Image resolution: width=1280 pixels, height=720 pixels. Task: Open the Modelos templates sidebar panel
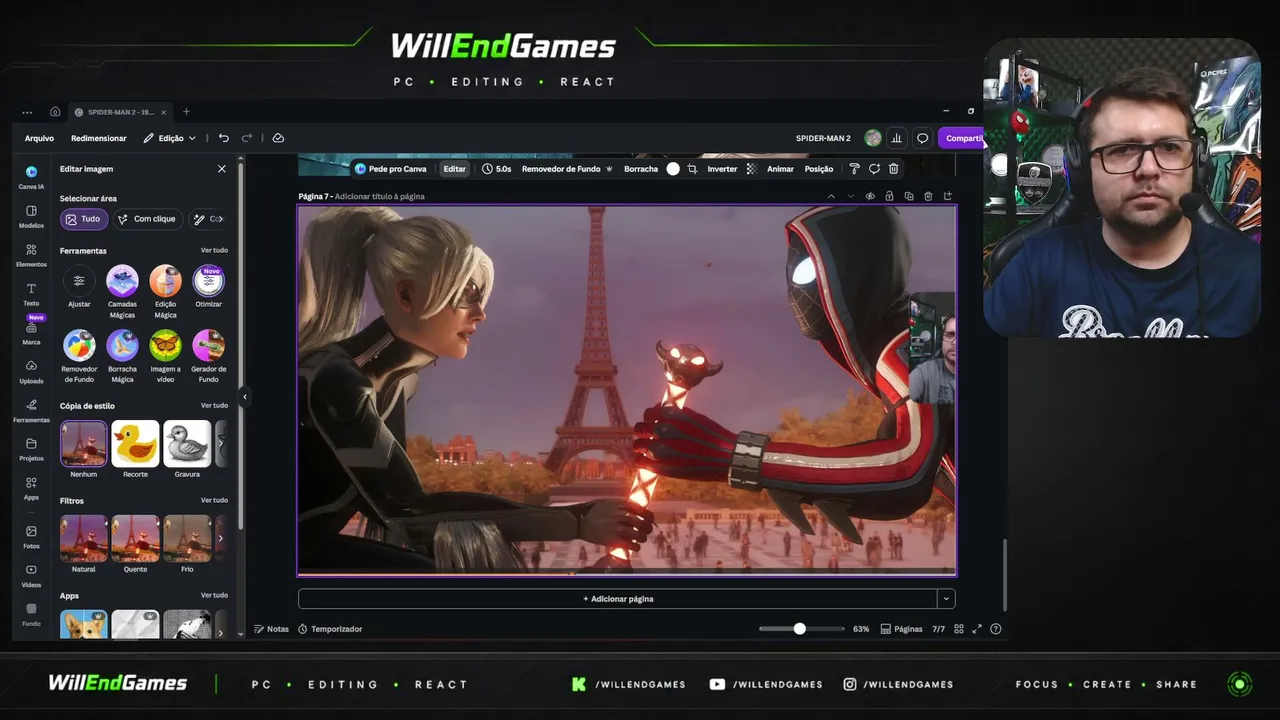31,216
